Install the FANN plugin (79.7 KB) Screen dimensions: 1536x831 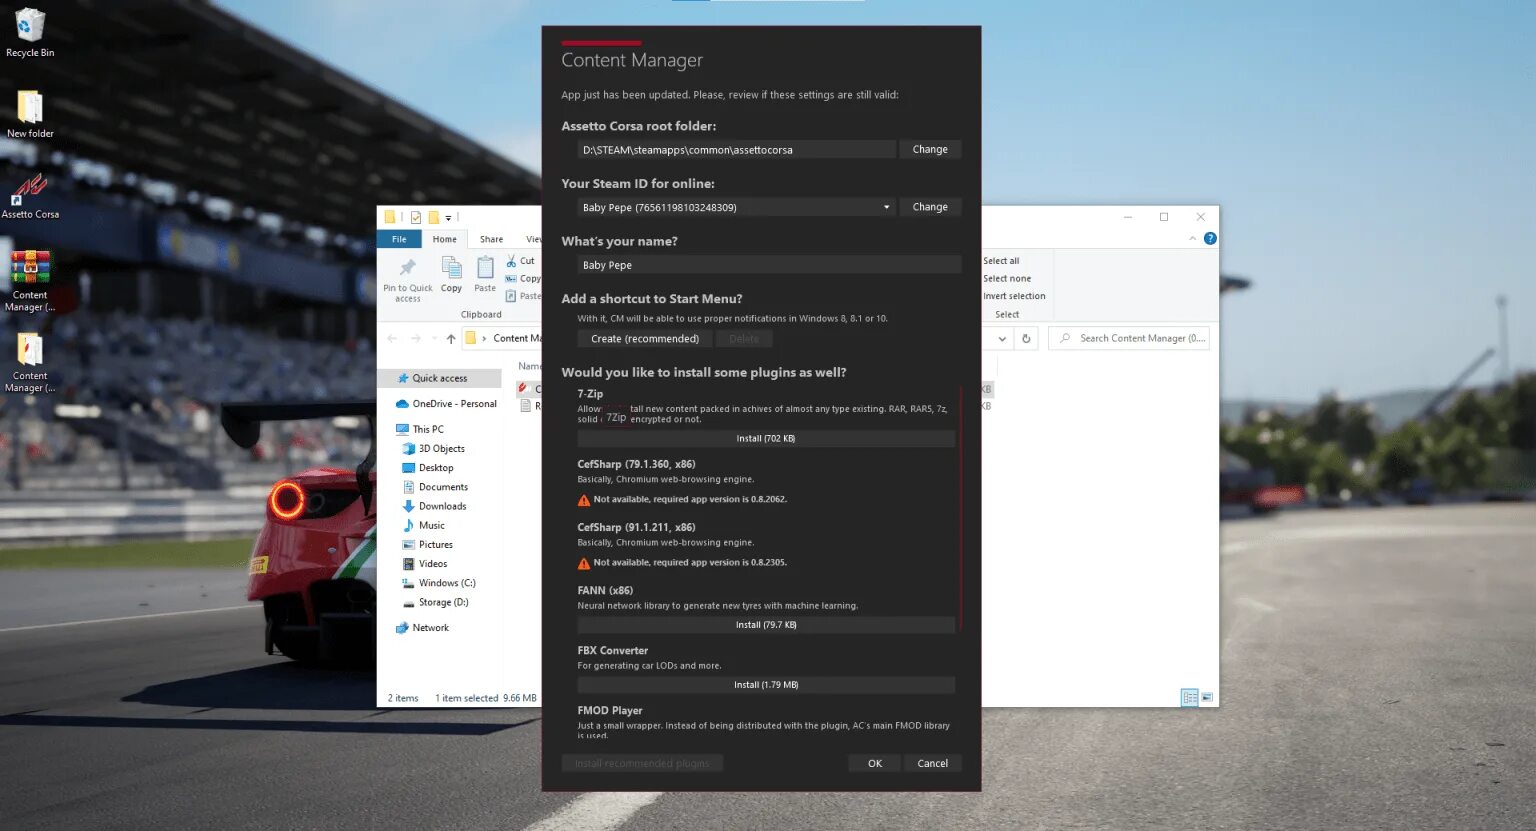pos(766,625)
